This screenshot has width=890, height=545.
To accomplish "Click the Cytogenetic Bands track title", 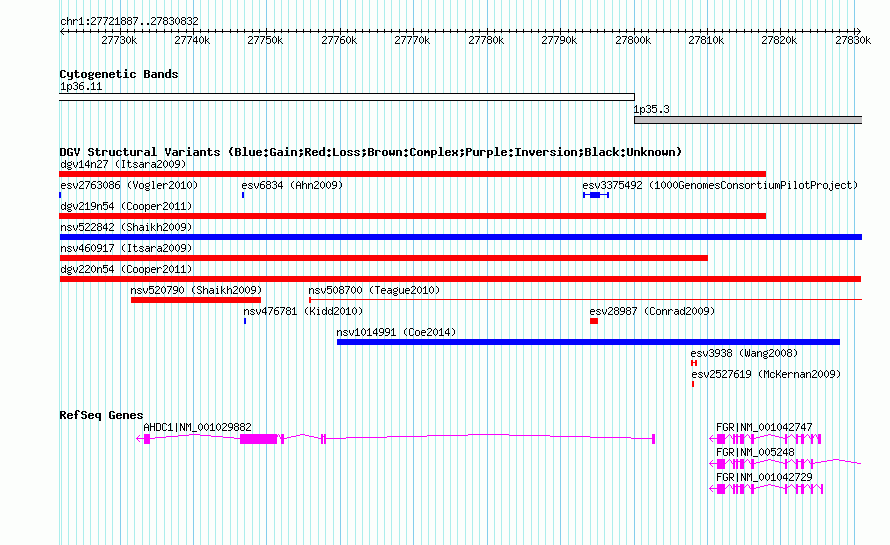I will [x=119, y=74].
